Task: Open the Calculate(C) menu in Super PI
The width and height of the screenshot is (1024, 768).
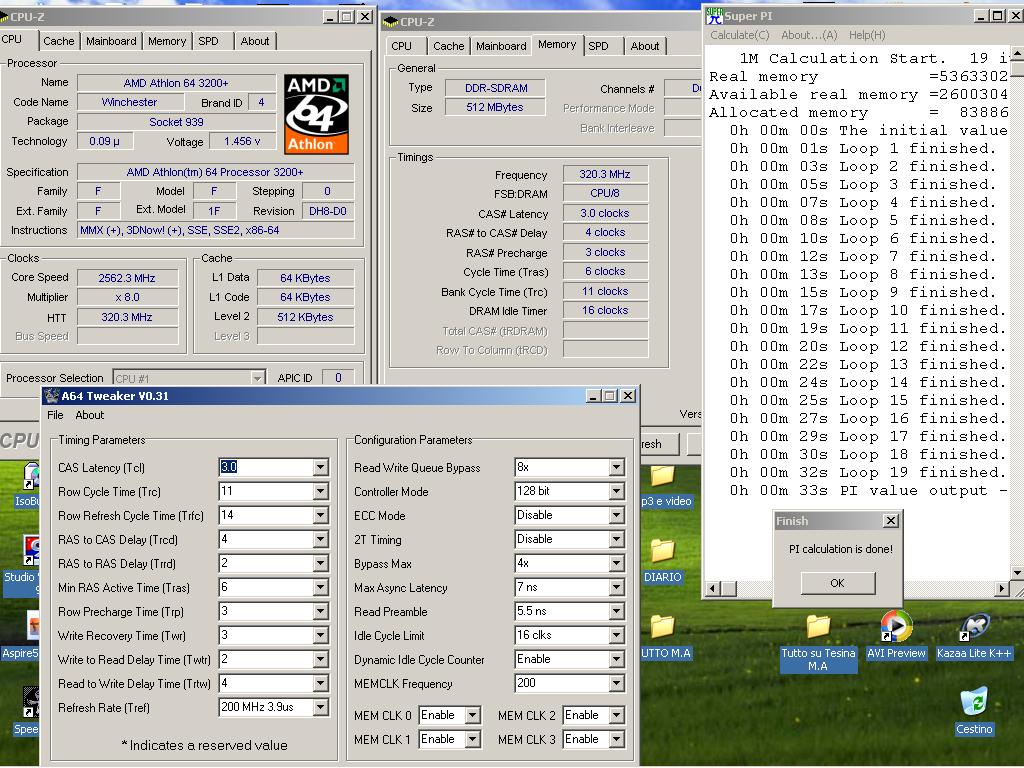Action: [740, 35]
